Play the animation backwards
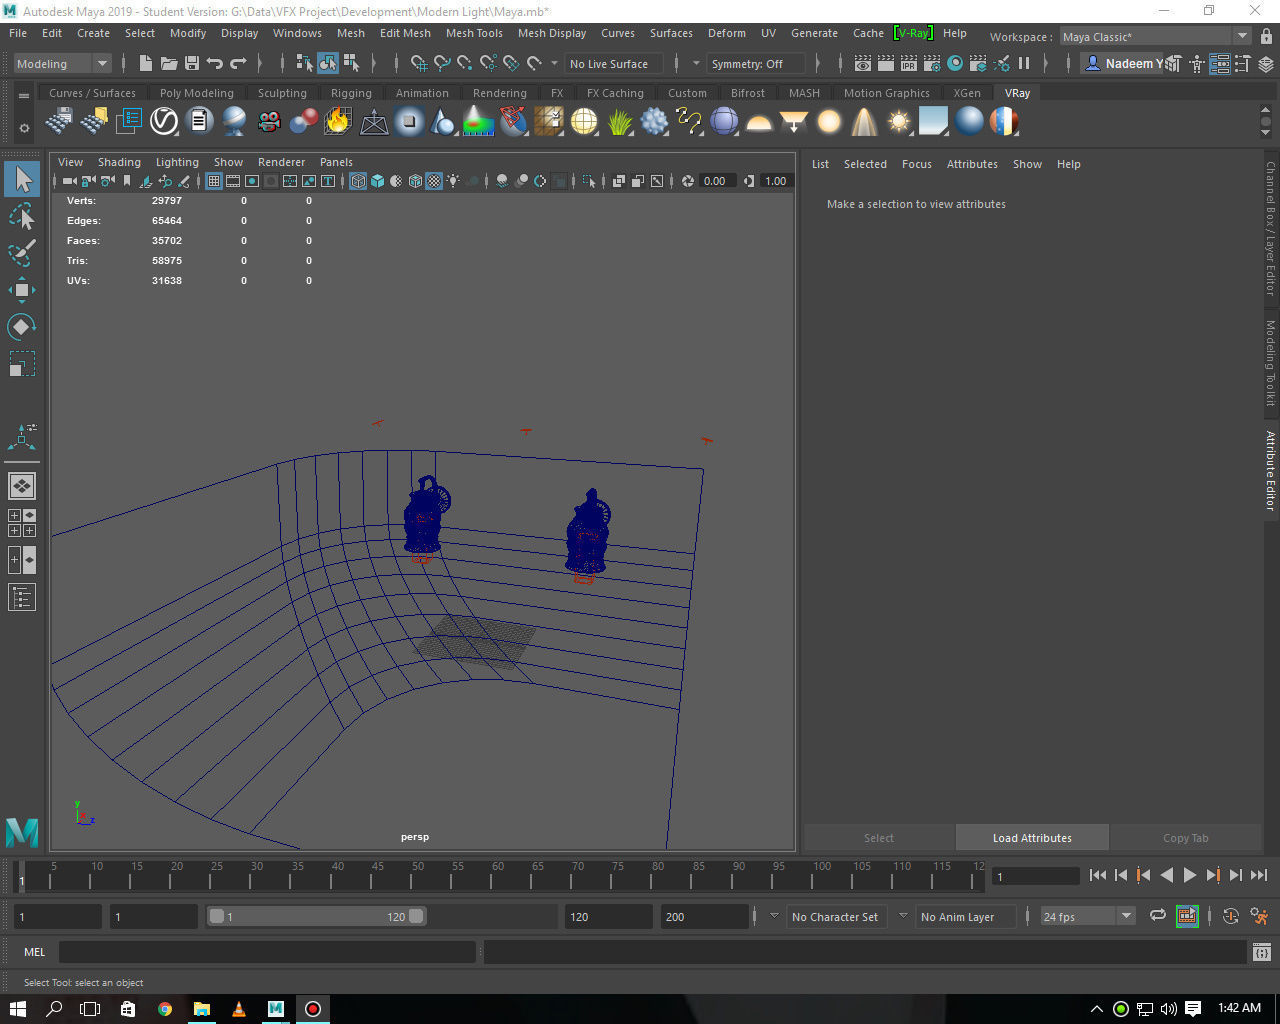1280x1024 pixels. 1167,875
